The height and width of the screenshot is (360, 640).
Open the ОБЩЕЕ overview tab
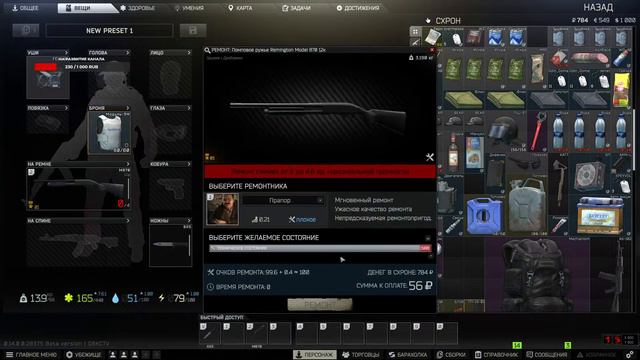point(25,8)
